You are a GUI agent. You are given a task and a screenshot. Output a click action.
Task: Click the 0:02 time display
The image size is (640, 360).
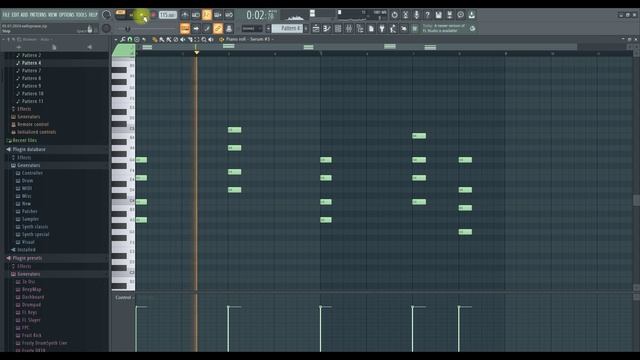click(x=260, y=16)
